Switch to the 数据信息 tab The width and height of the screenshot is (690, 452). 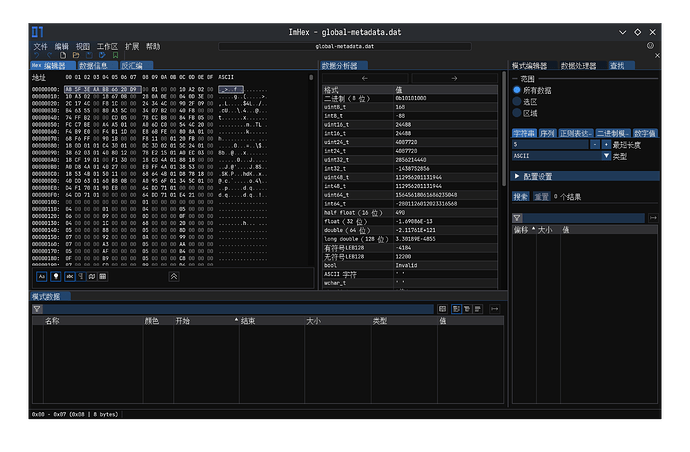(x=97, y=66)
